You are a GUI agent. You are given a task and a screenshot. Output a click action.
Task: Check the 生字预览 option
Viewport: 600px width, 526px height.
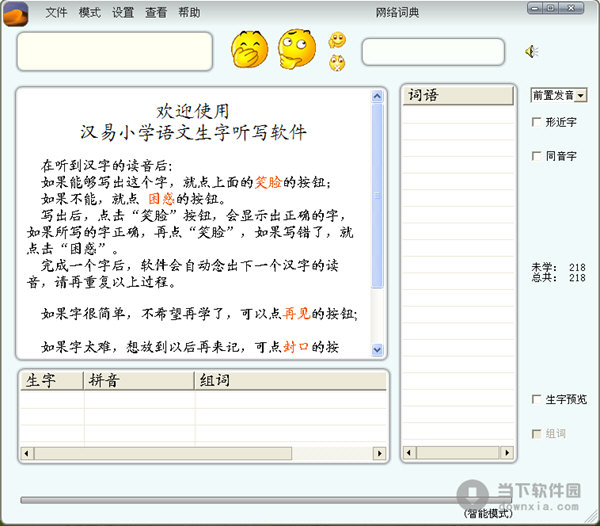[537, 400]
